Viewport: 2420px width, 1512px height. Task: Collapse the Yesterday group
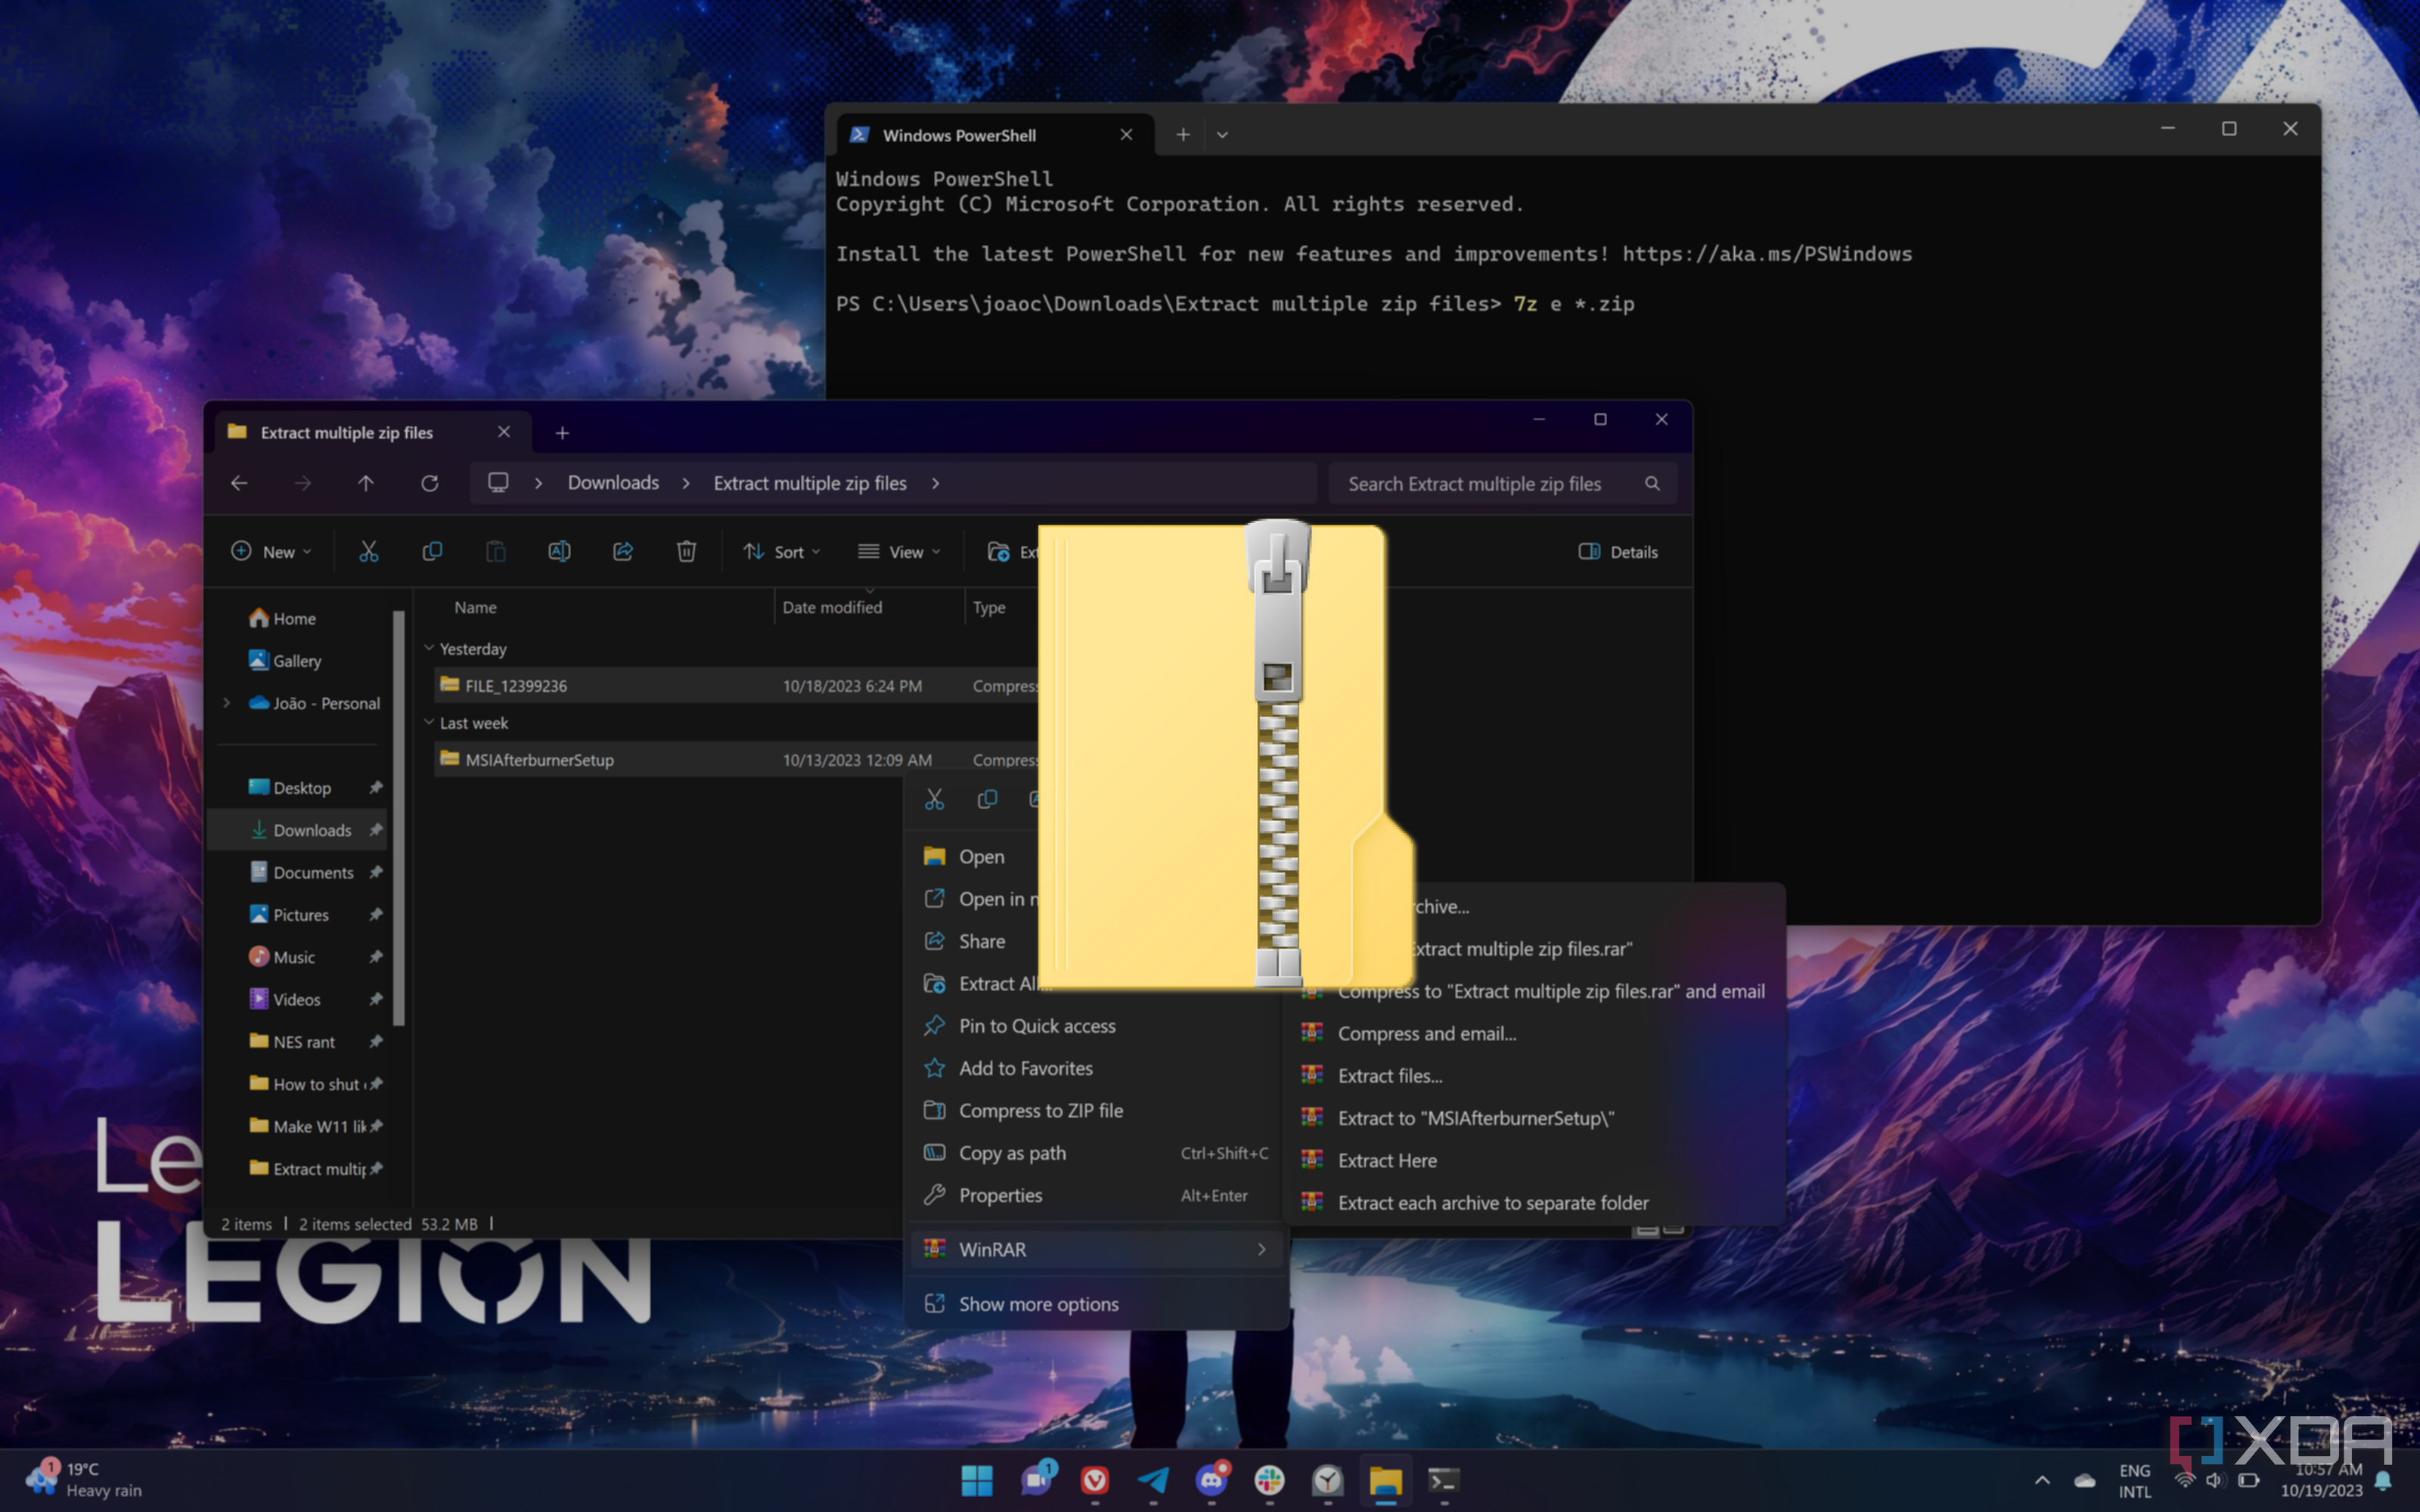coord(430,648)
